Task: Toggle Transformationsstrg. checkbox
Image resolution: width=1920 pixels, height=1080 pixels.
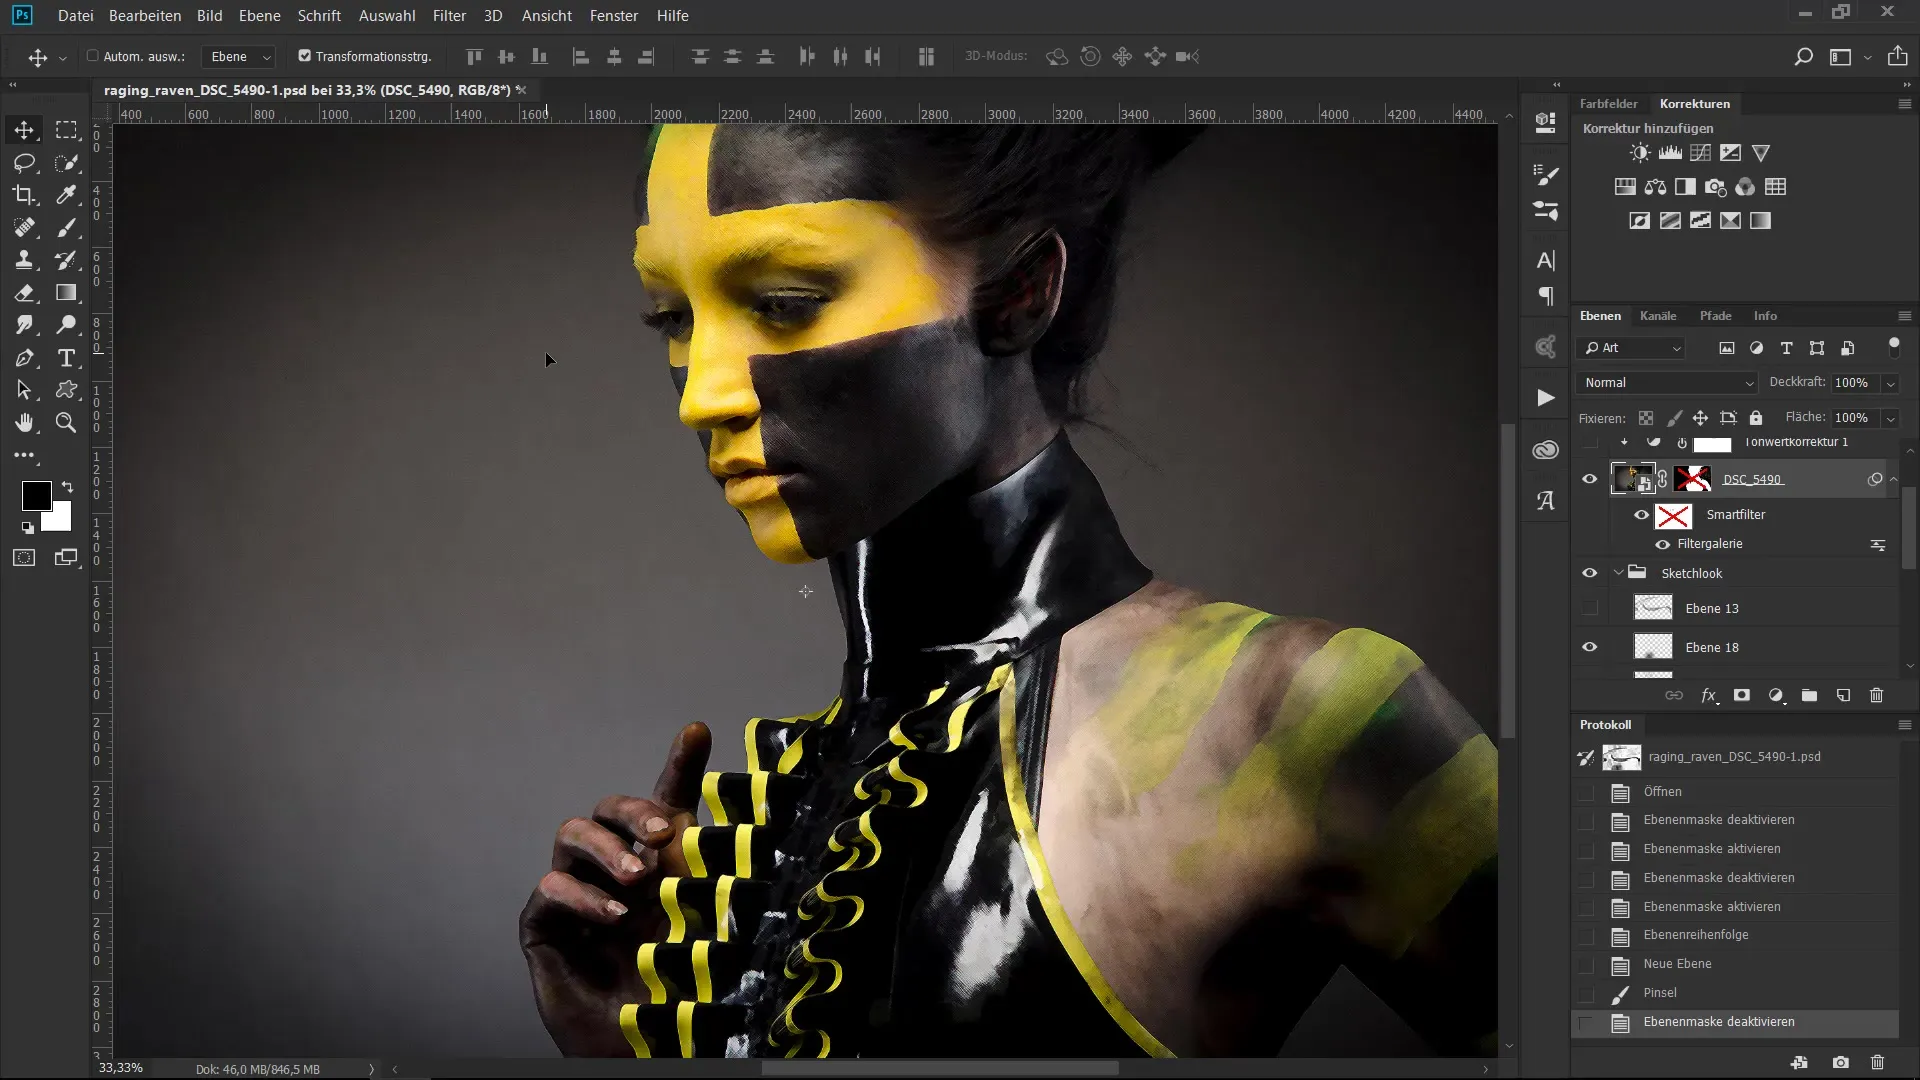Action: coord(305,56)
